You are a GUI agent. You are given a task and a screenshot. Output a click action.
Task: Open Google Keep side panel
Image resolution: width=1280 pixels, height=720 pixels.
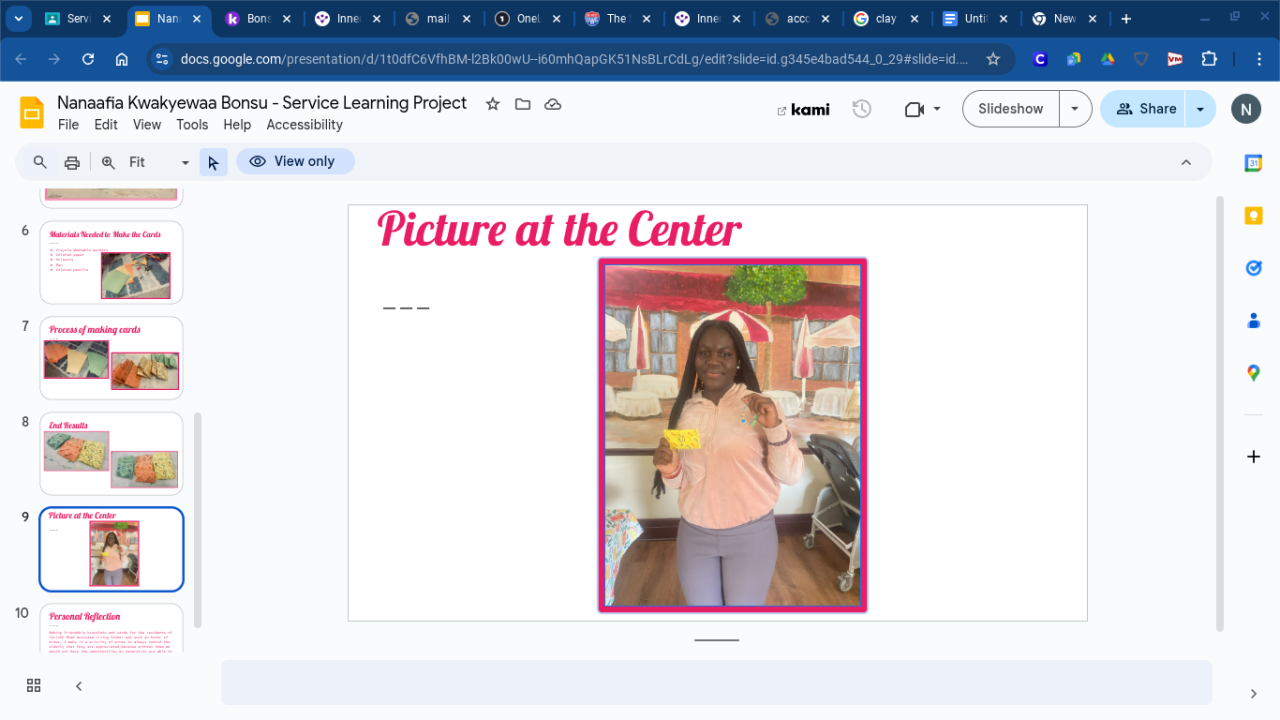pyautogui.click(x=1253, y=215)
